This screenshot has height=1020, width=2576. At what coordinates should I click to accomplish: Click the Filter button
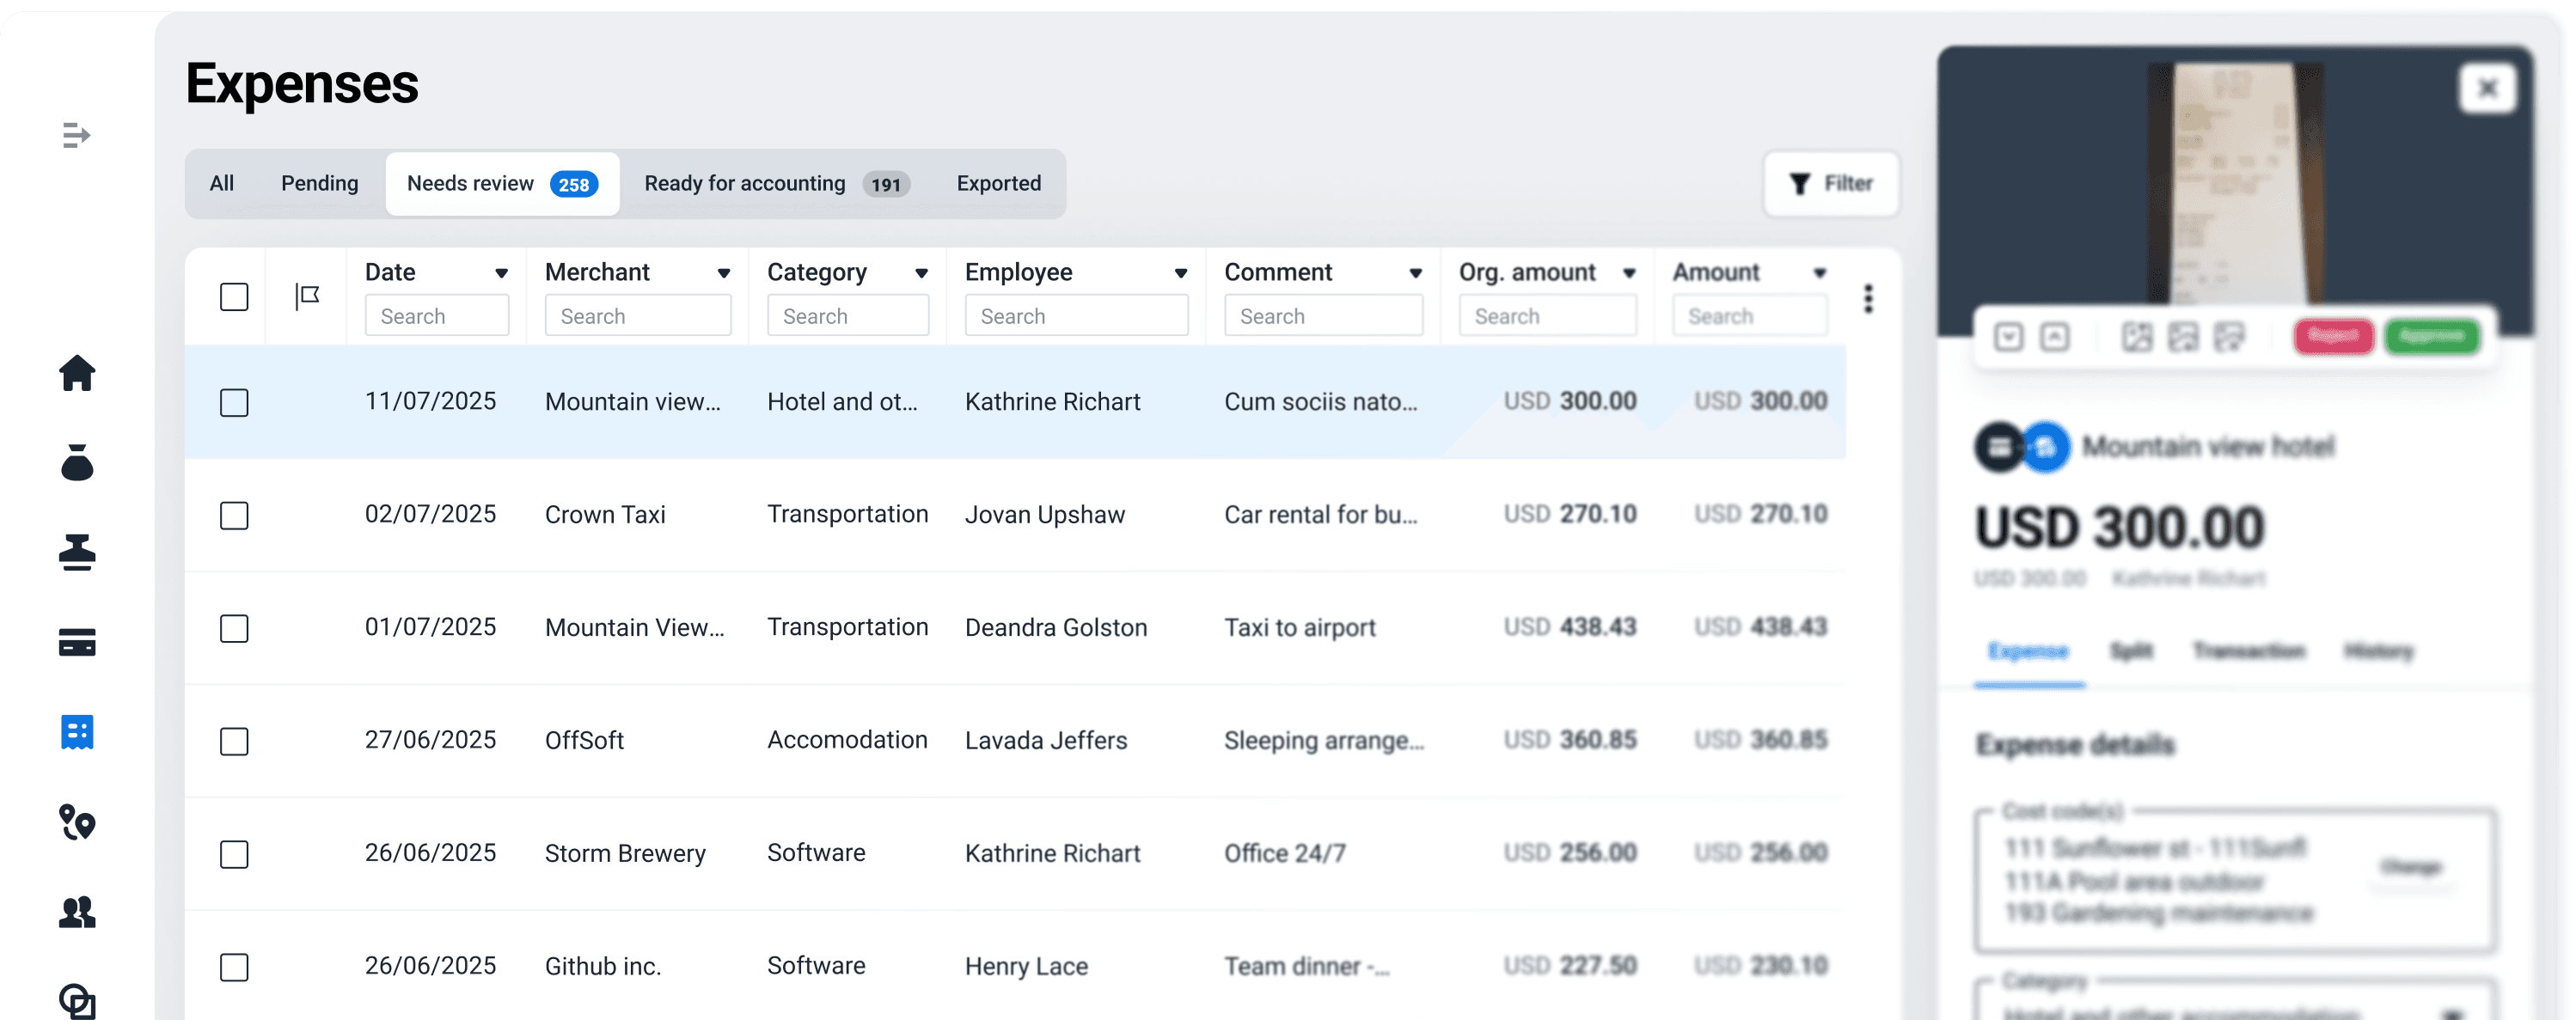1830,184
